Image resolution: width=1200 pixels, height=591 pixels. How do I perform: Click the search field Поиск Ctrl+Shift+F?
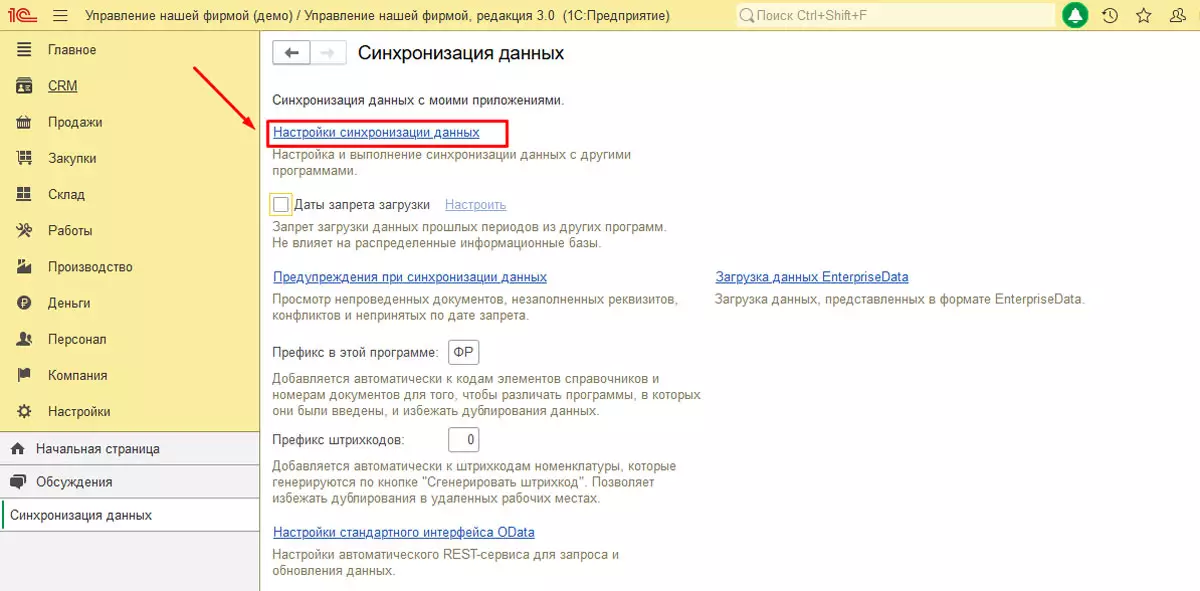[x=895, y=16]
